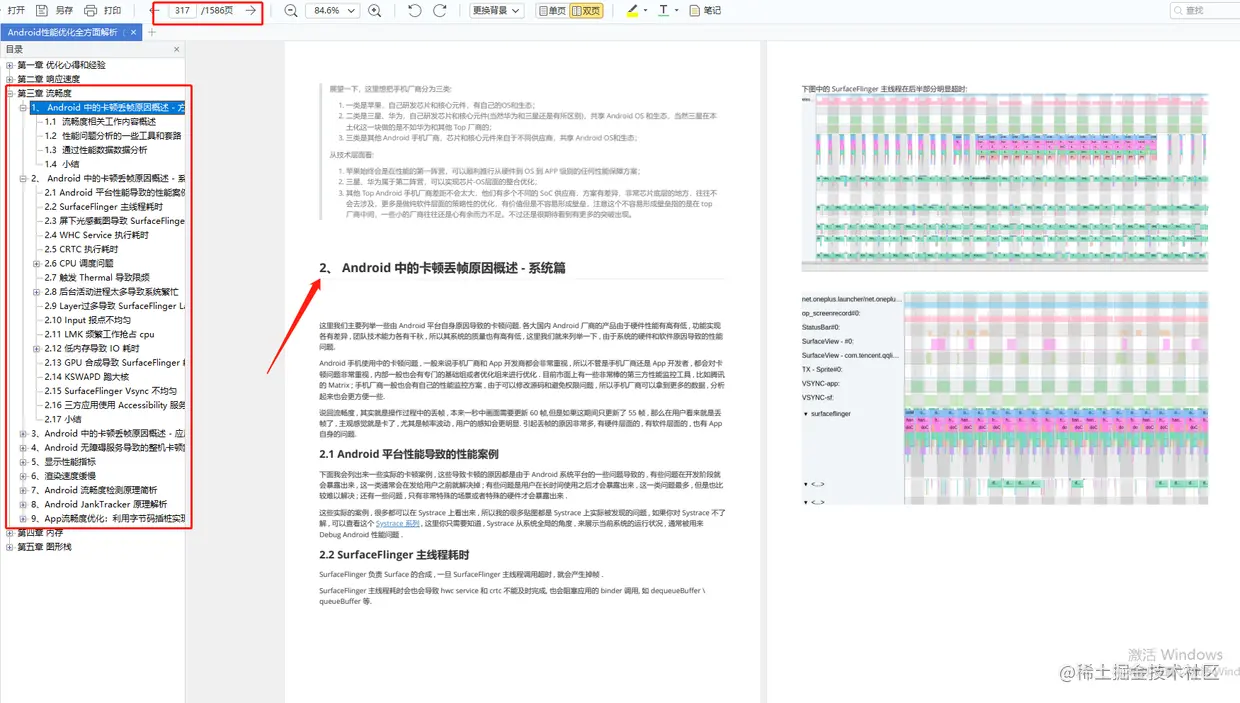Select 2.15 SurfaceFlinger Vsync 不均匀
The image size is (1240, 703).
pos(111,391)
